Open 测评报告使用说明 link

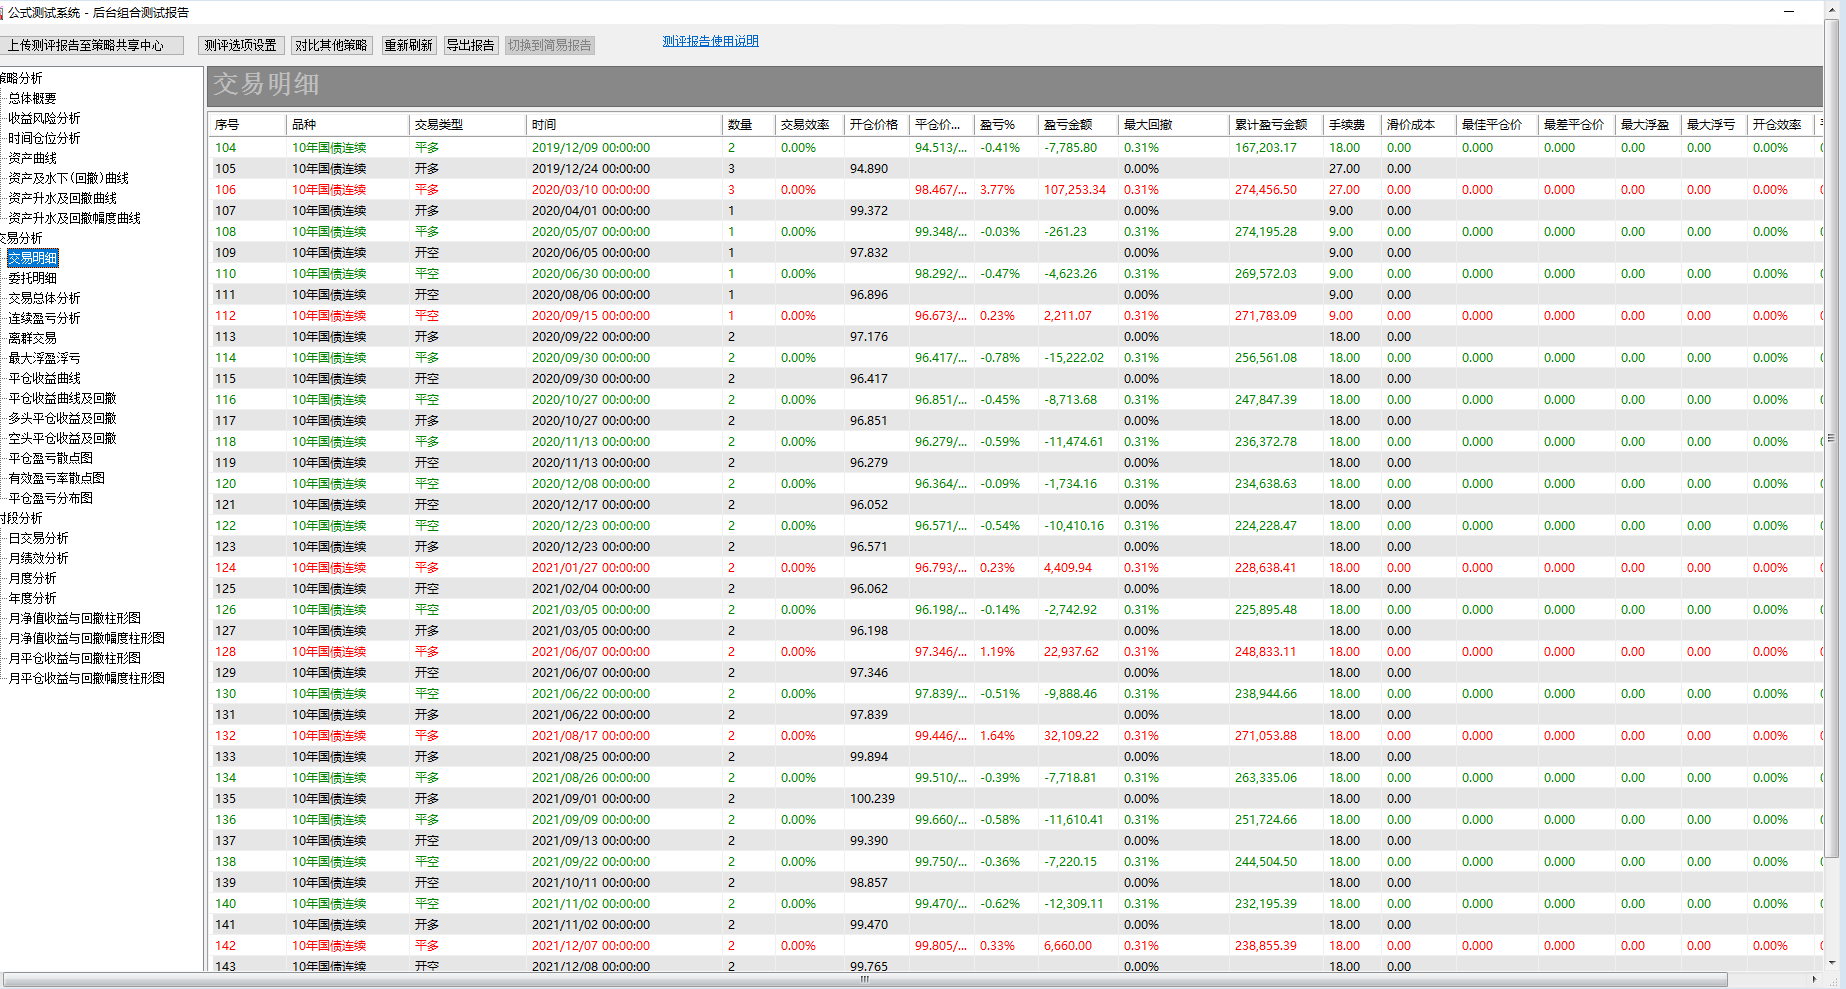pos(710,41)
